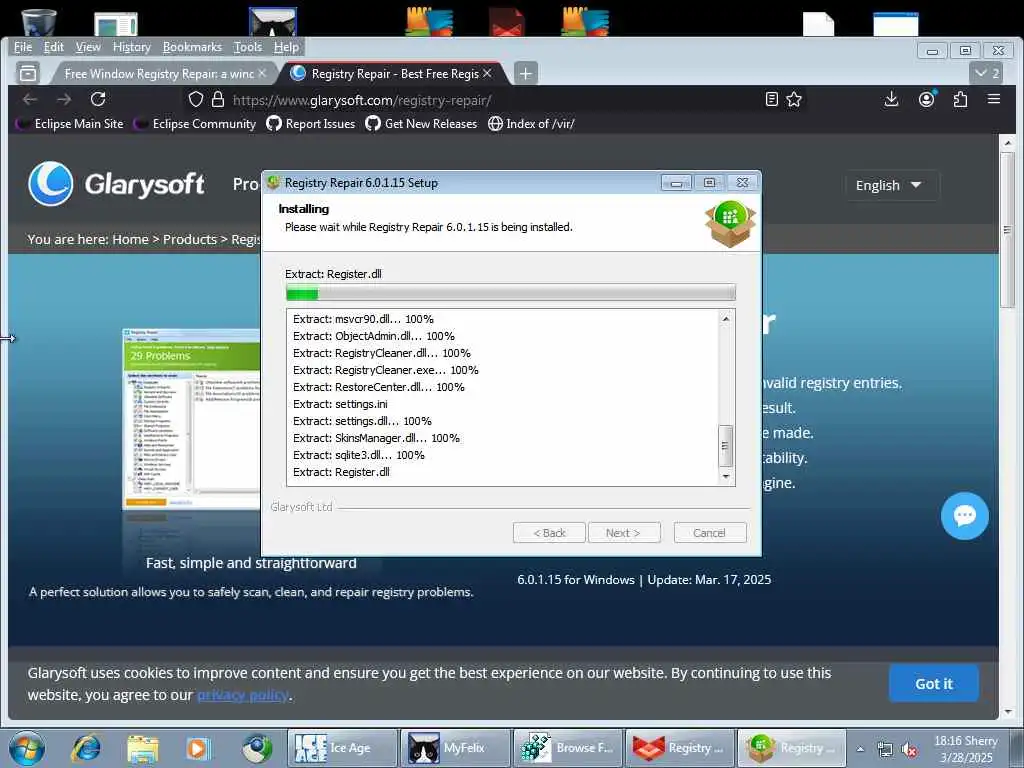1024x768 pixels.
Task: Open the Tools menu
Action: pyautogui.click(x=248, y=47)
